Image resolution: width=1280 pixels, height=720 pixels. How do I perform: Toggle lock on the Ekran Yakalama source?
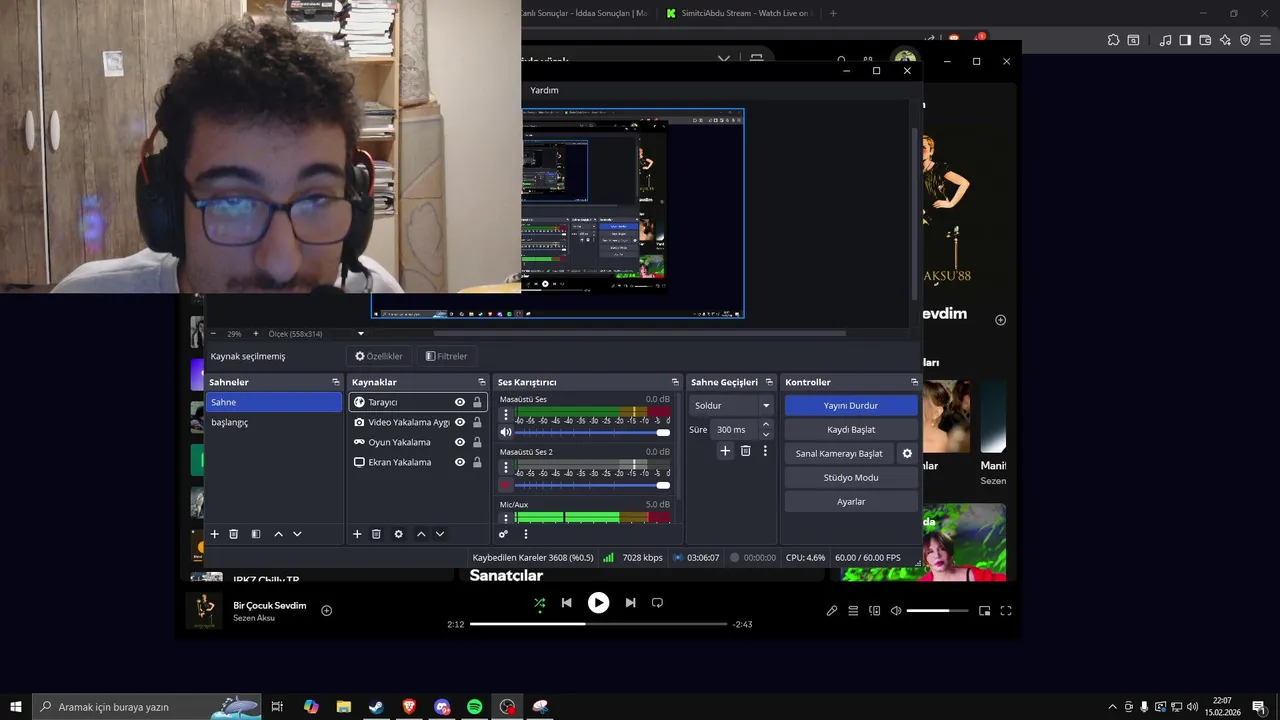pos(477,462)
